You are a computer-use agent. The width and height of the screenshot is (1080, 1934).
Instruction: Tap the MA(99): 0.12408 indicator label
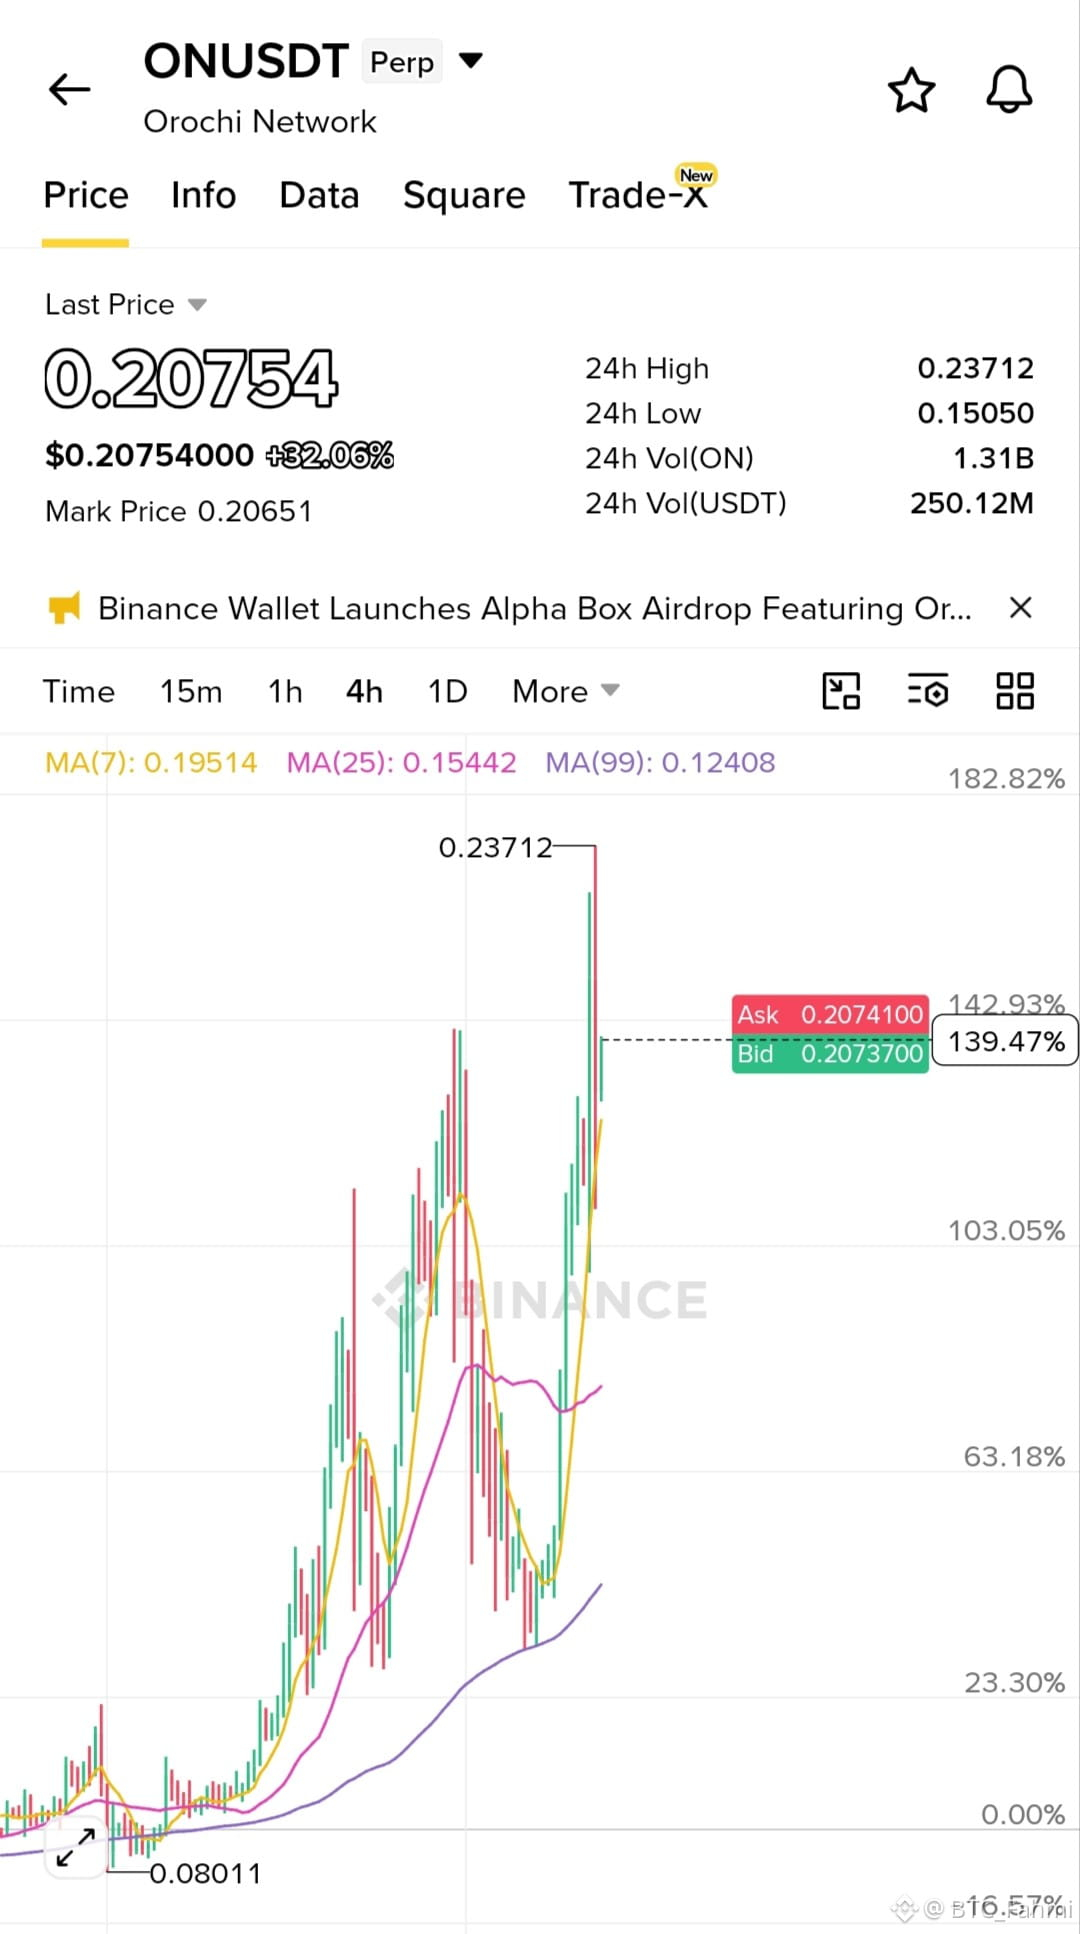[x=660, y=763]
